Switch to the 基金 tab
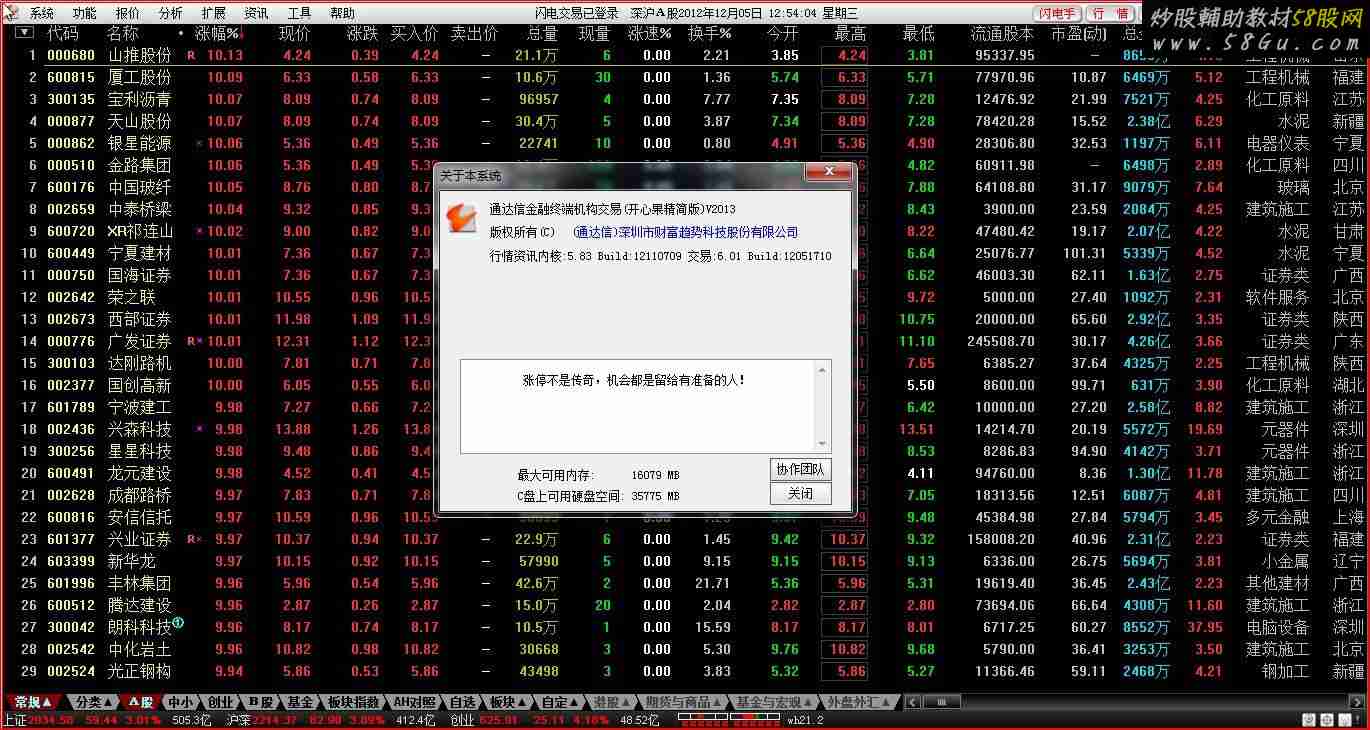Viewport: 1370px width, 730px height. [300, 702]
